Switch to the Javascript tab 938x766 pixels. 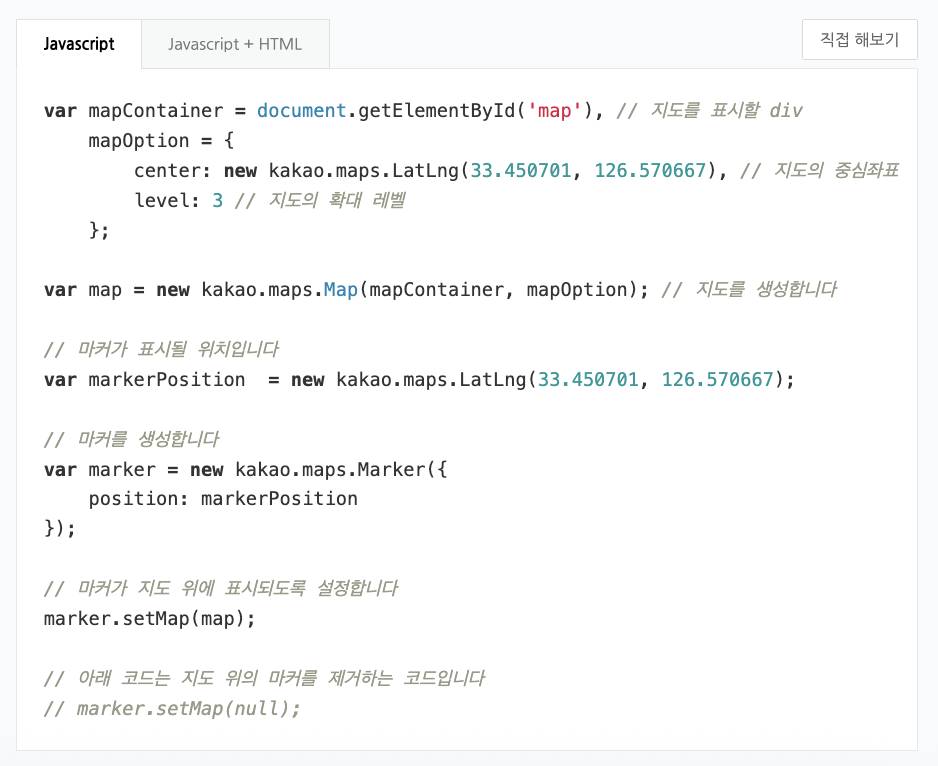click(x=79, y=44)
